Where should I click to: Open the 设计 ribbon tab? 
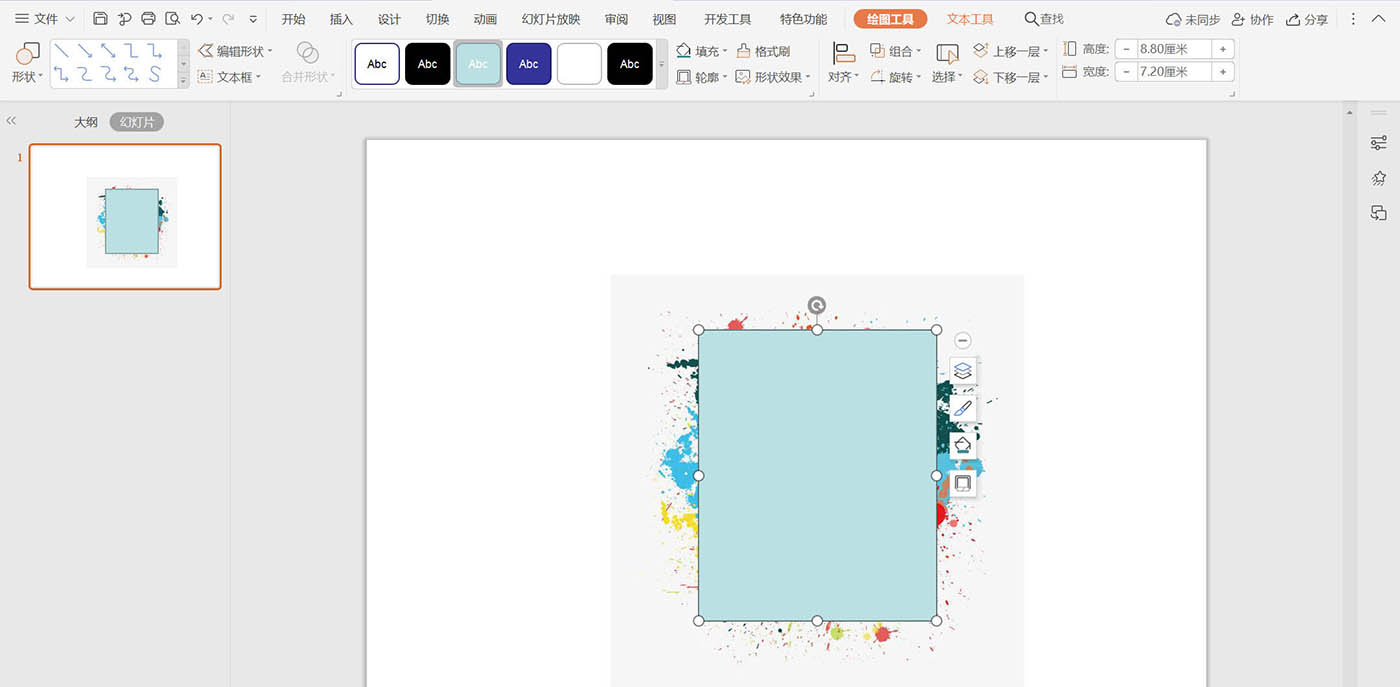tap(389, 19)
